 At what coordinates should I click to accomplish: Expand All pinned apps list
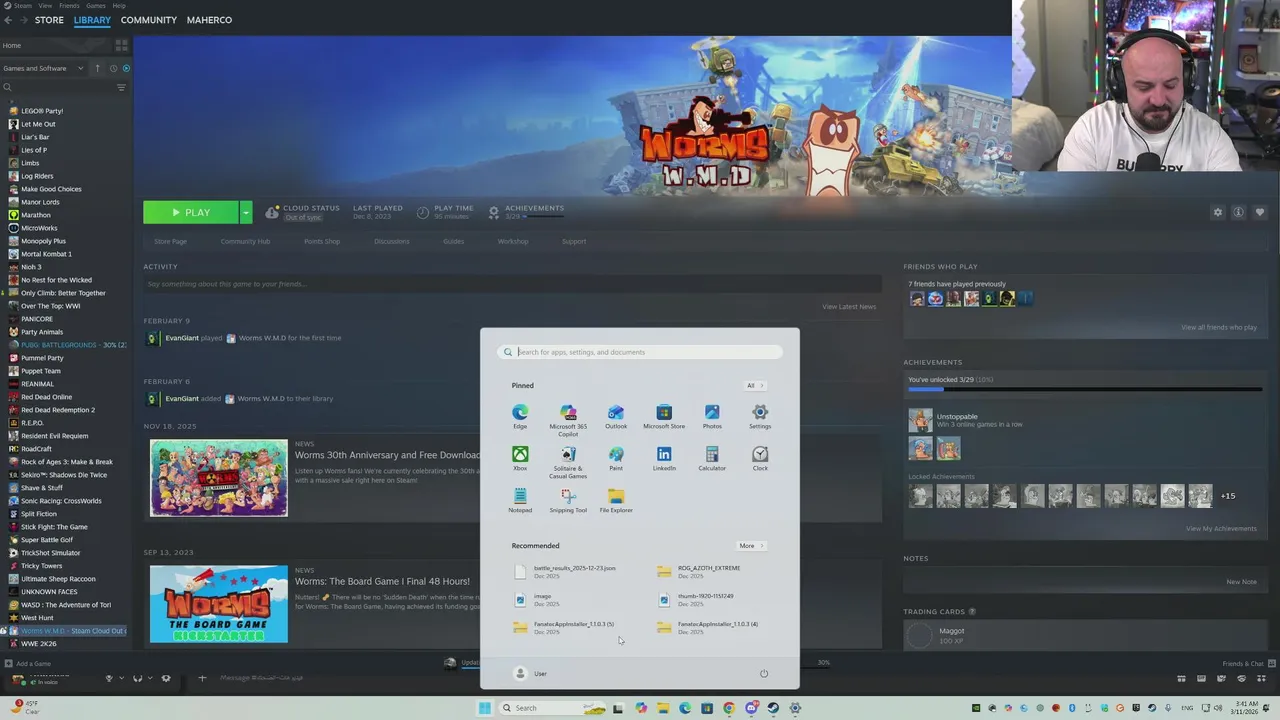point(754,386)
